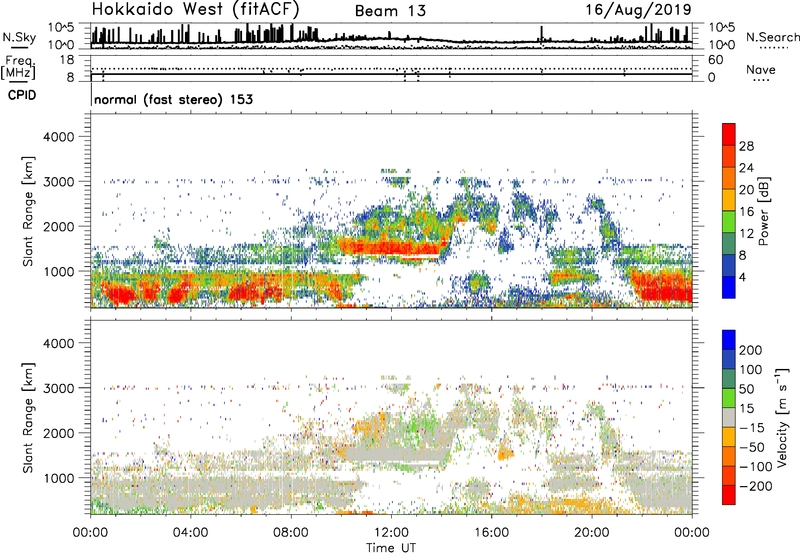Viewport: 800px width, 554px height.
Task: Click the velocity panel 'Slant Range [km]' label
Action: pyautogui.click(x=28, y=418)
